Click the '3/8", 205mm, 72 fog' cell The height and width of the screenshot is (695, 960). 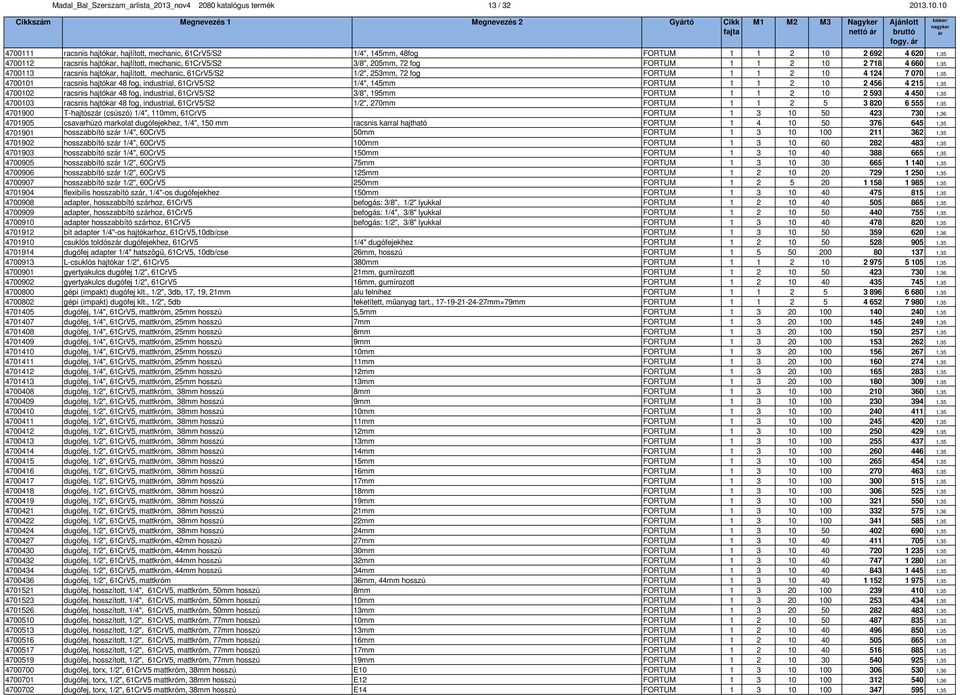coord(387,63)
